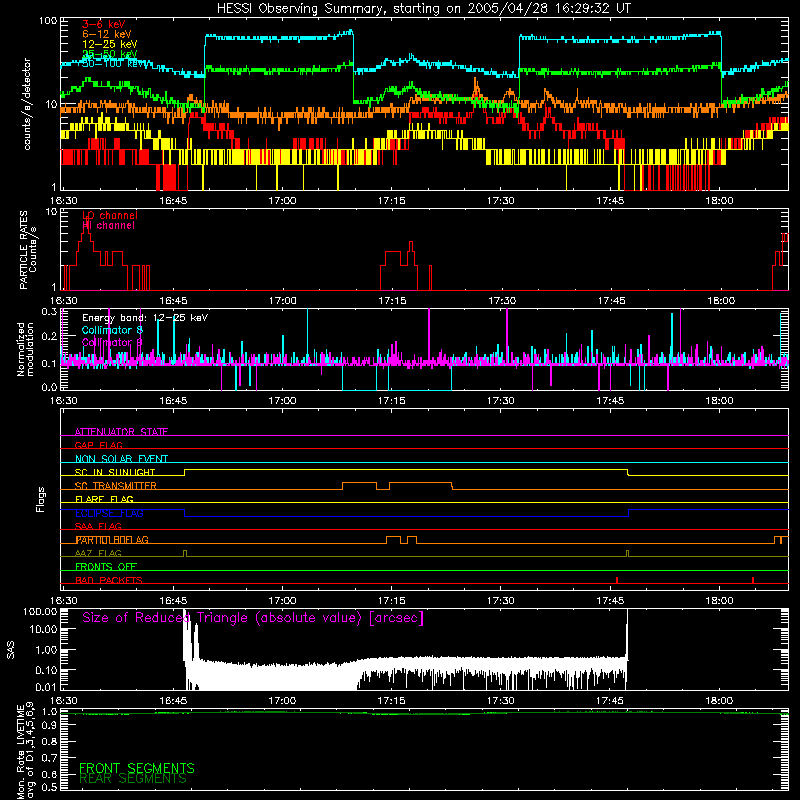This screenshot has width=800, height=800.
Task: Click the "0.3" tick on modulation axis
Action: (x=49, y=311)
